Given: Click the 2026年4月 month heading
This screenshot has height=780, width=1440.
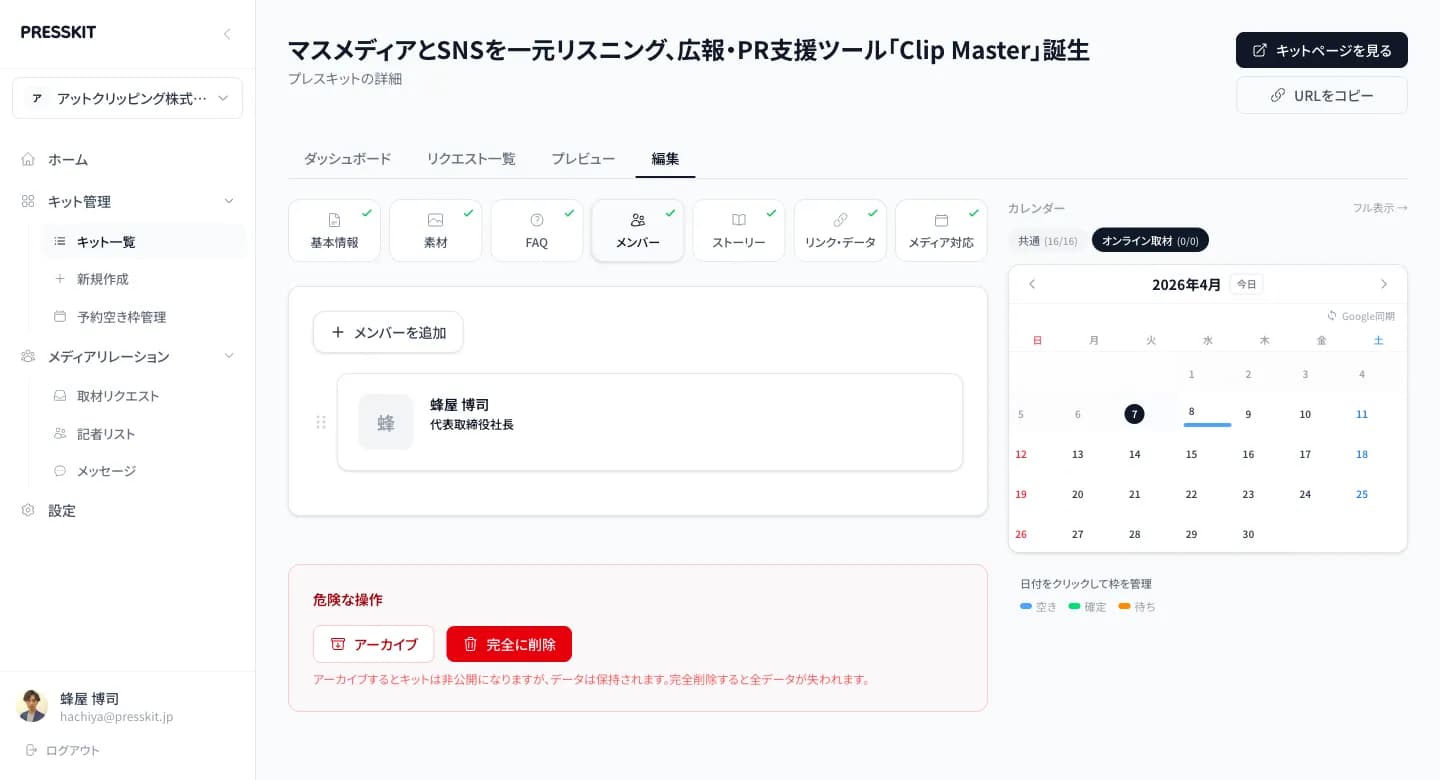Looking at the screenshot, I should click(x=1186, y=284).
